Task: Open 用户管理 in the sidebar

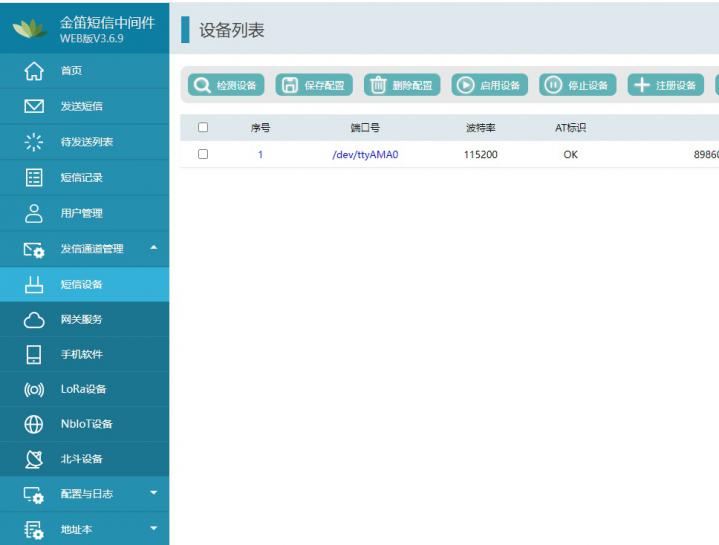Action: tap(84, 213)
